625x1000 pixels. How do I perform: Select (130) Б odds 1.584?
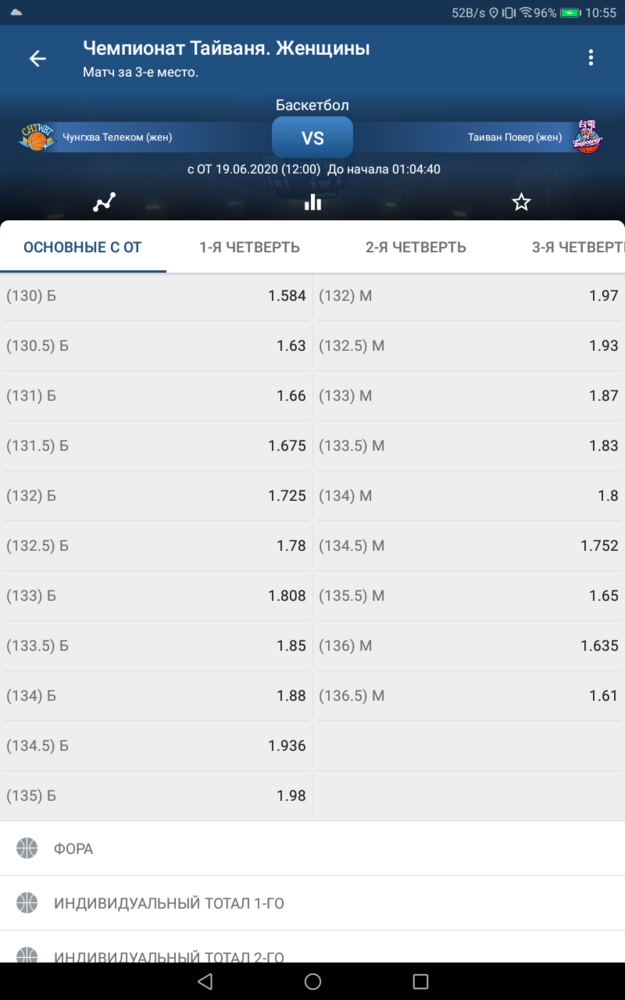(156, 296)
